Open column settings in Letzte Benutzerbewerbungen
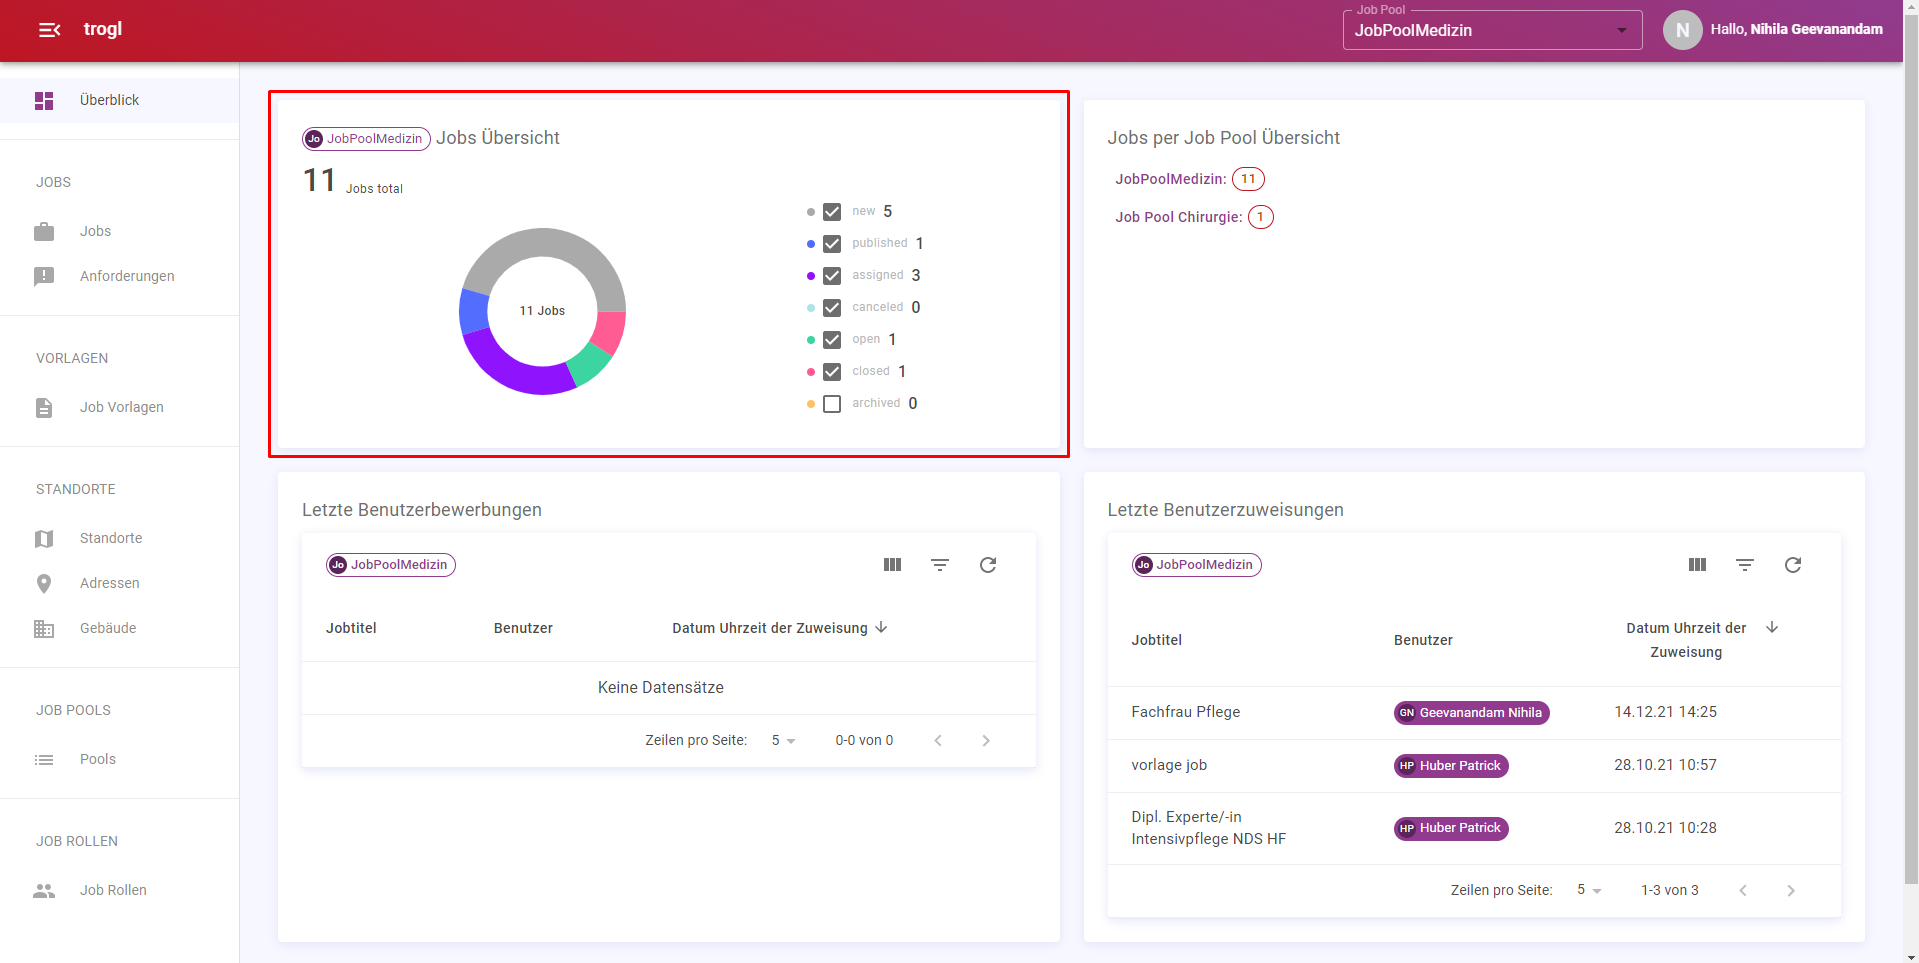 892,565
